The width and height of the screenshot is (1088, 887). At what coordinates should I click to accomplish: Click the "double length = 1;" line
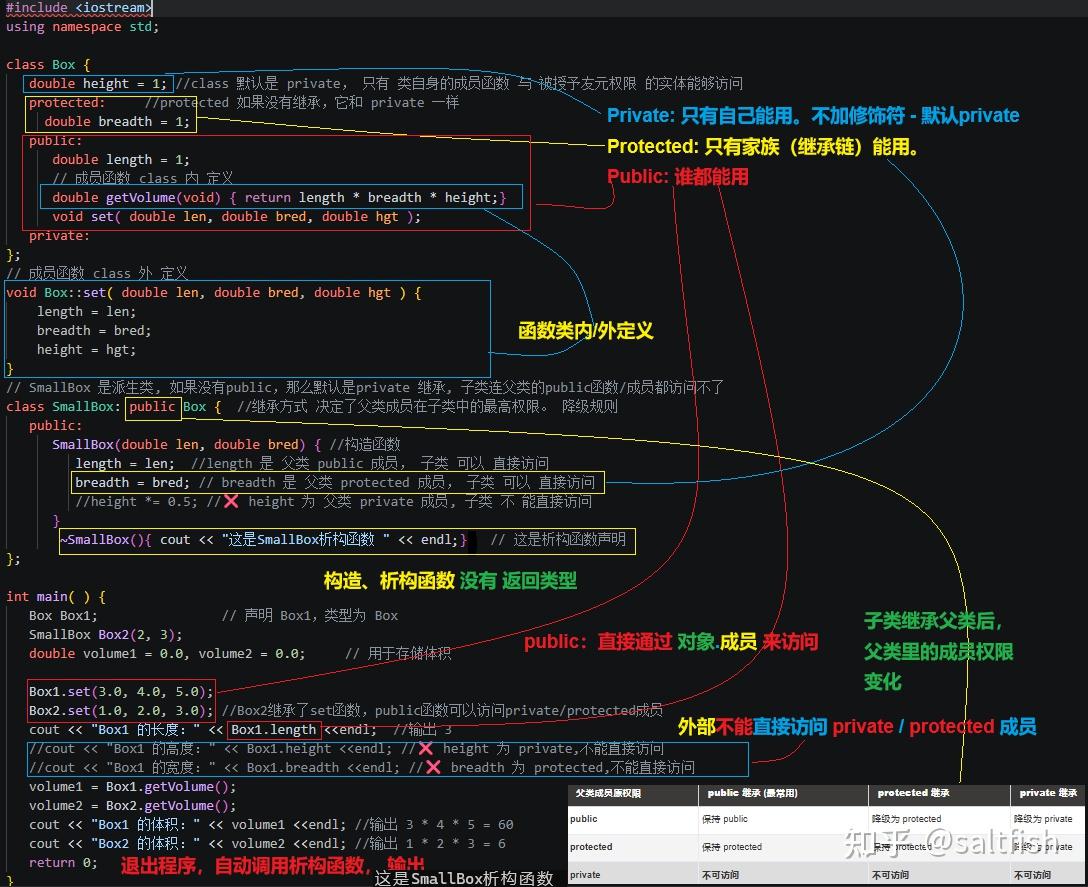[x=121, y=160]
